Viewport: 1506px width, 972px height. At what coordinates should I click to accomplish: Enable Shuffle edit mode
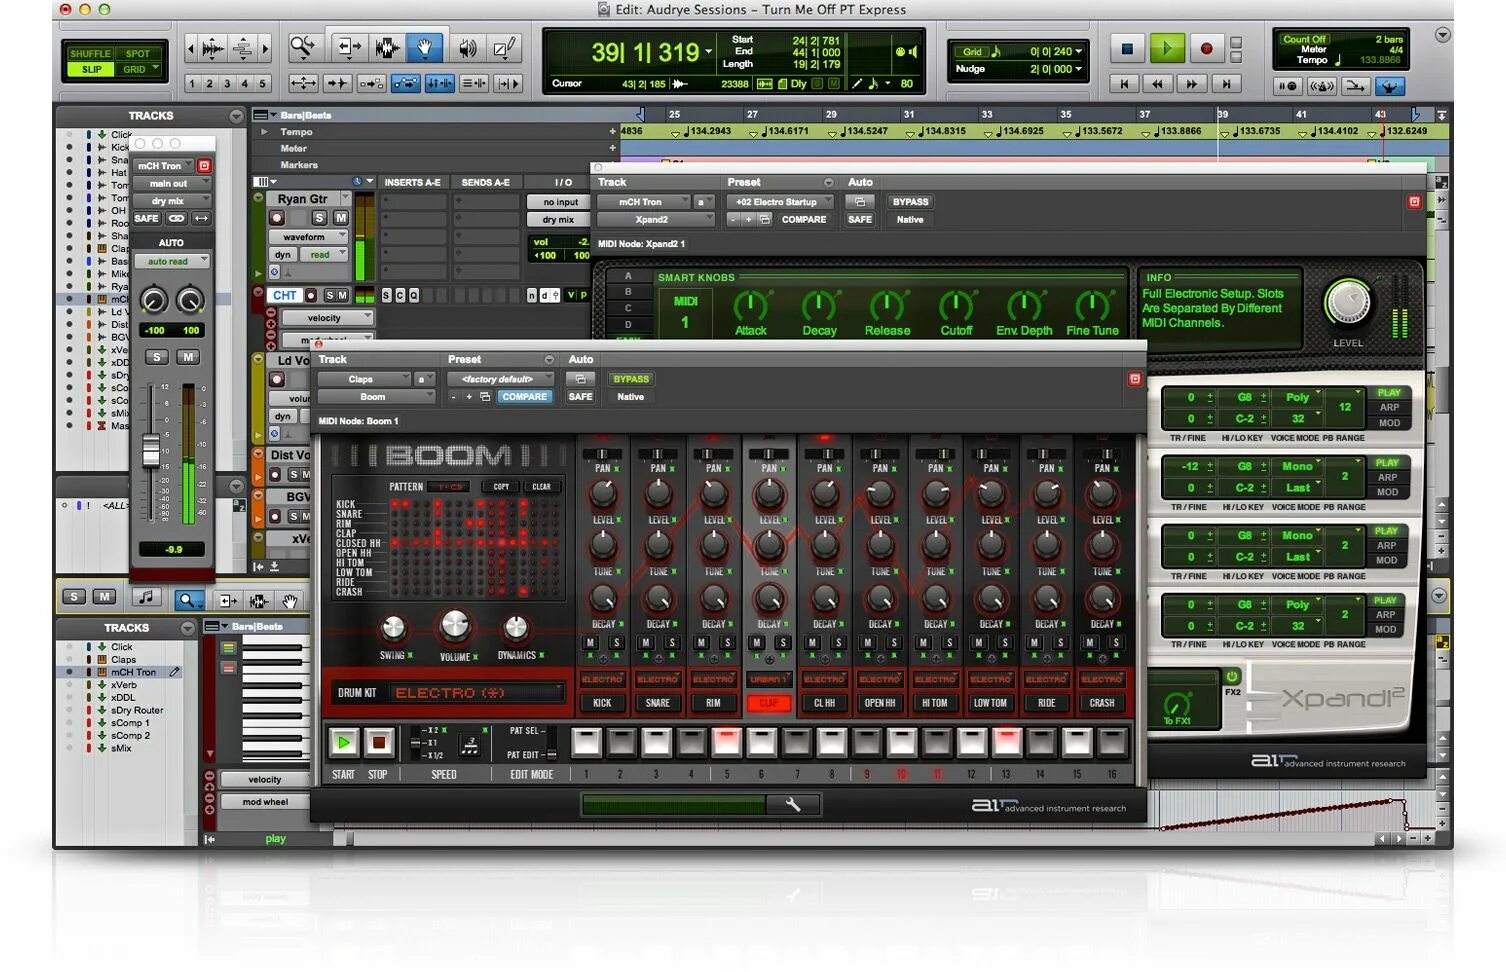[90, 54]
